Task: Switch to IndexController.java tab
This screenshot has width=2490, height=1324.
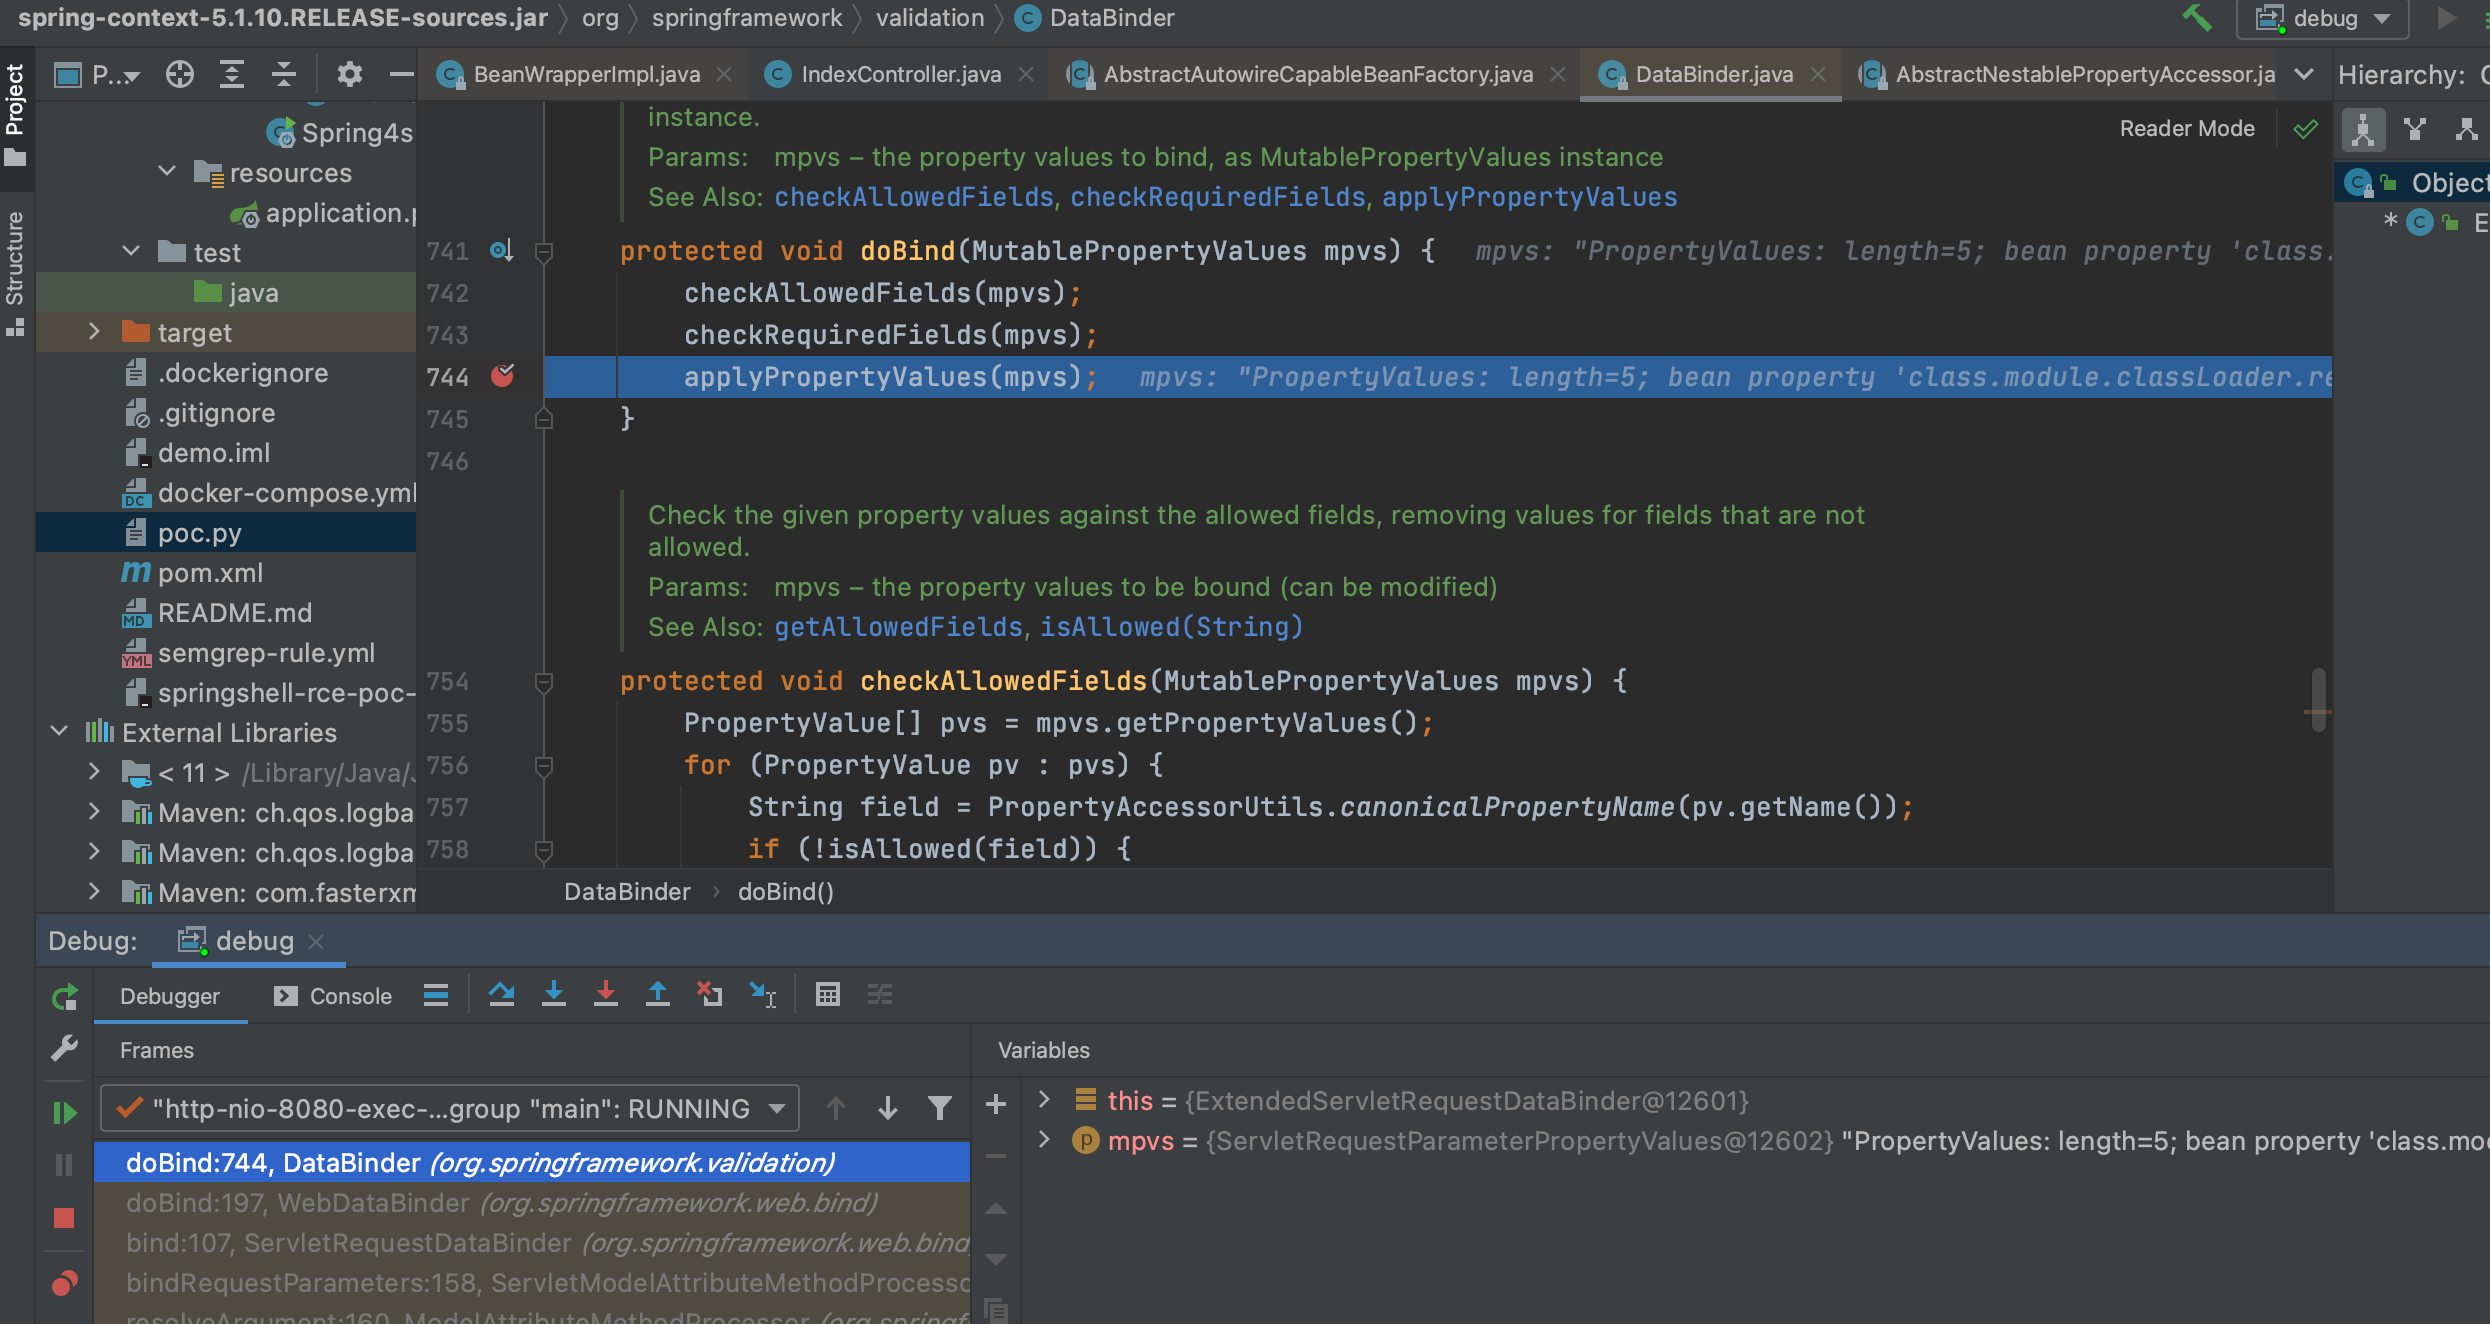Action: (x=900, y=75)
